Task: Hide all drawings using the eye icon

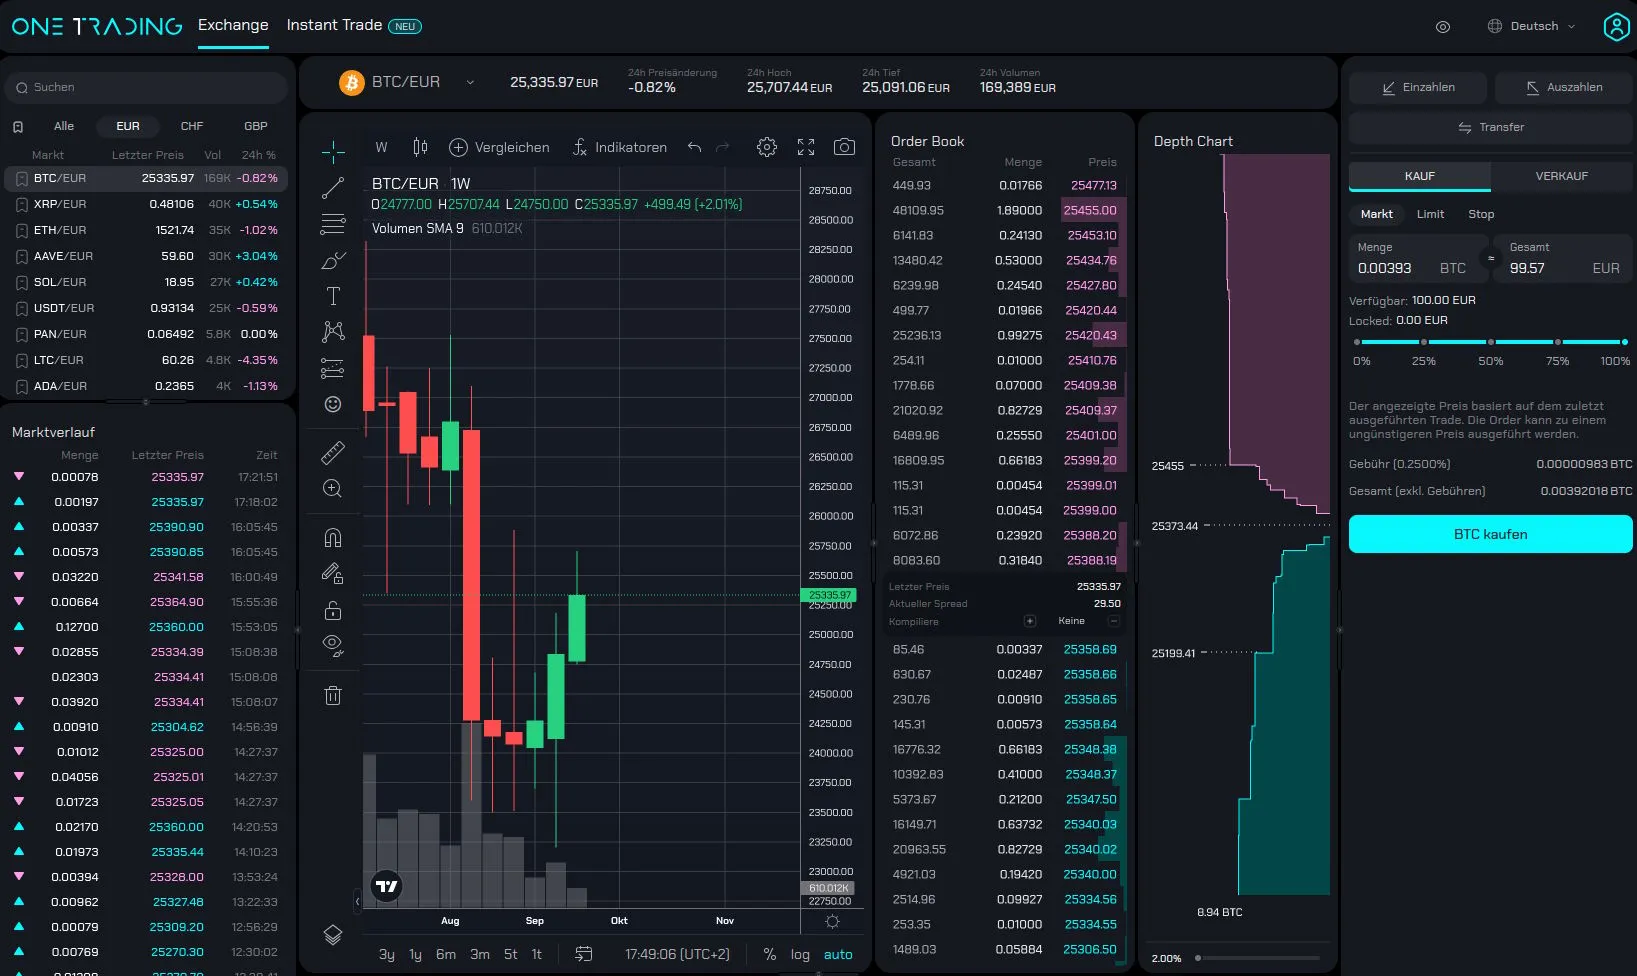Action: pos(332,644)
